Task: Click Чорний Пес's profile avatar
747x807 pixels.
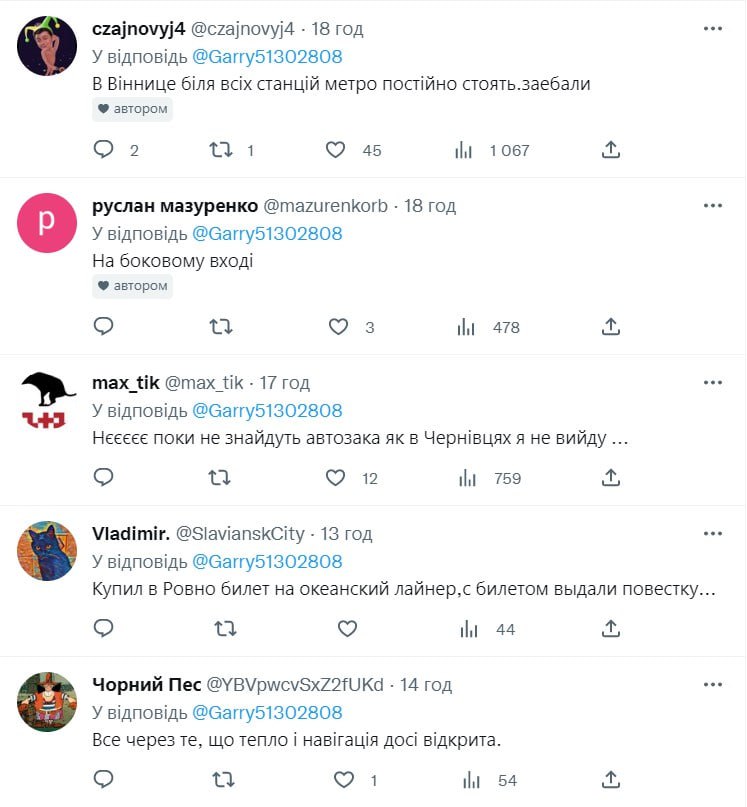Action: [47, 702]
